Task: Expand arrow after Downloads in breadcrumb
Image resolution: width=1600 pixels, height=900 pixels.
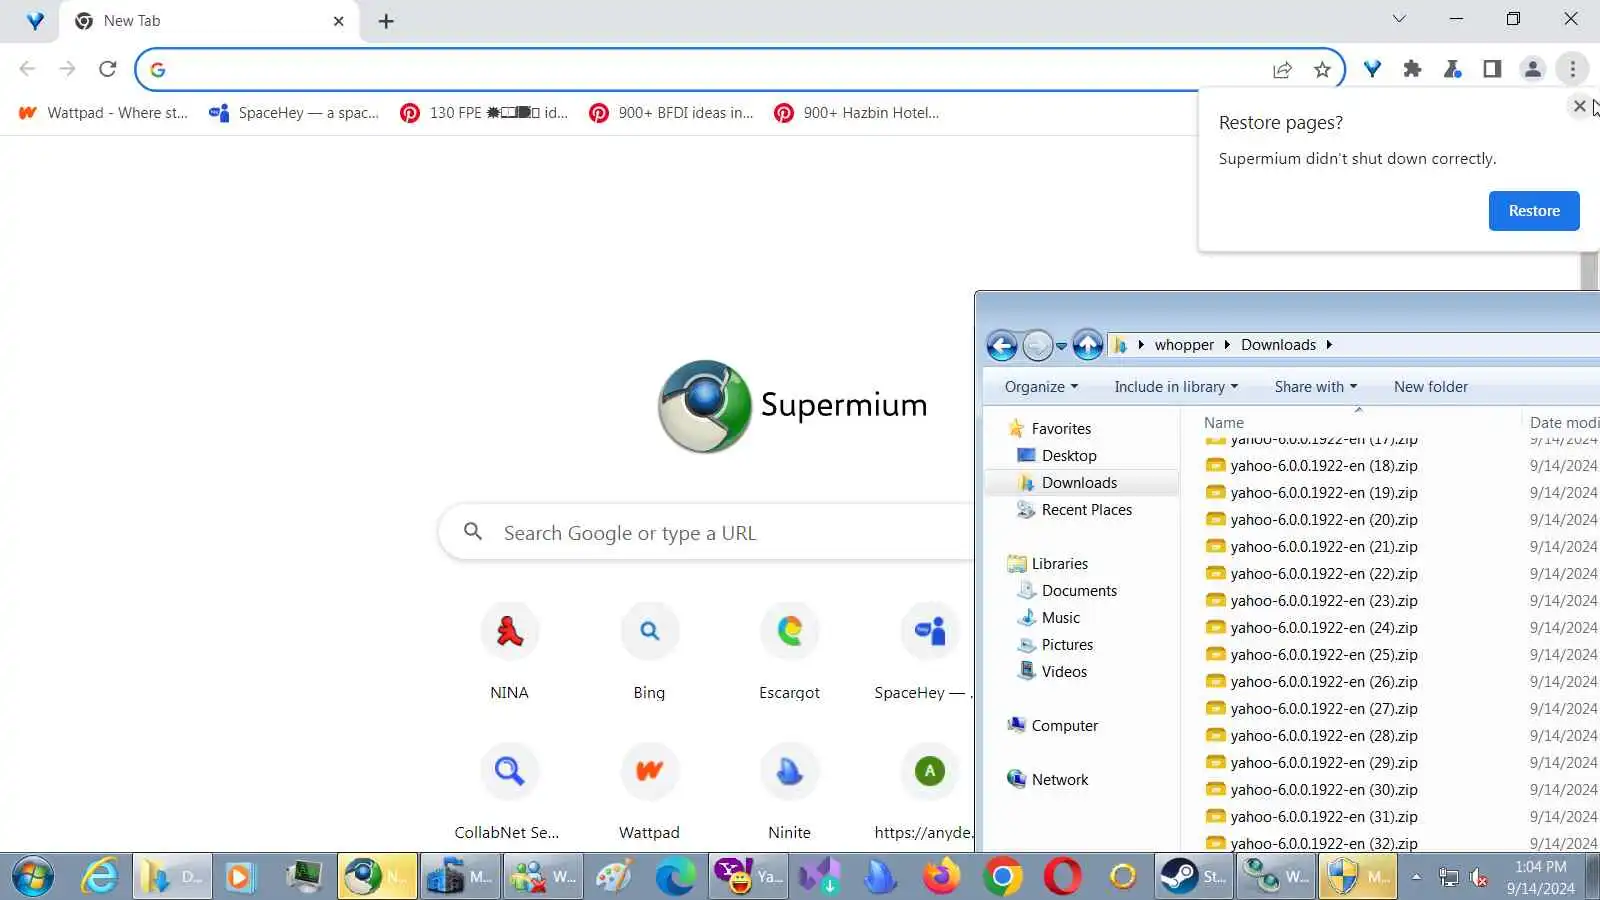Action: pyautogui.click(x=1329, y=345)
